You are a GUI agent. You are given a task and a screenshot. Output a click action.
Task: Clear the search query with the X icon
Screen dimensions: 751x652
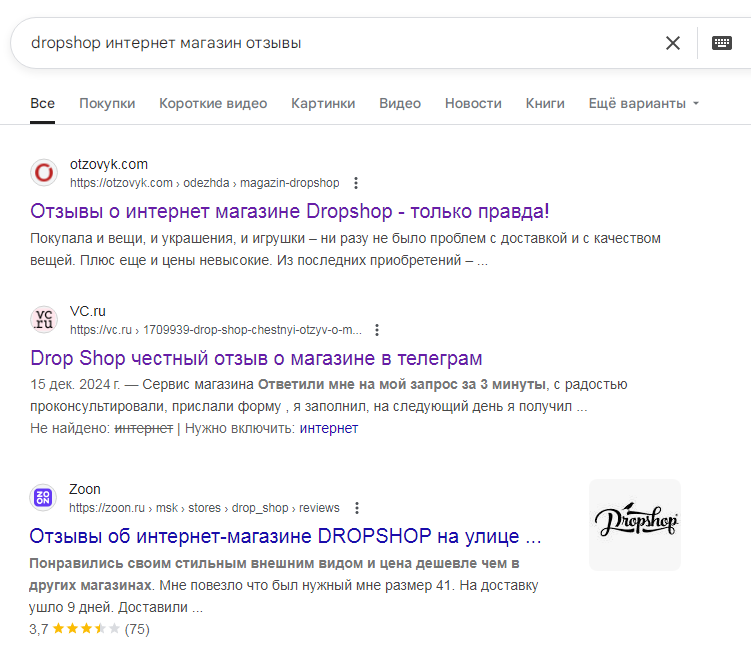(673, 43)
